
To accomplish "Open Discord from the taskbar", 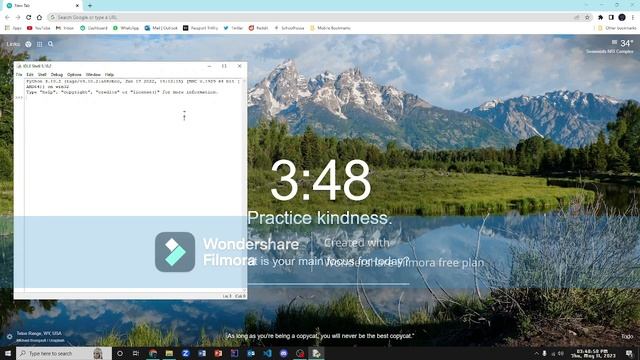I will point(284,353).
